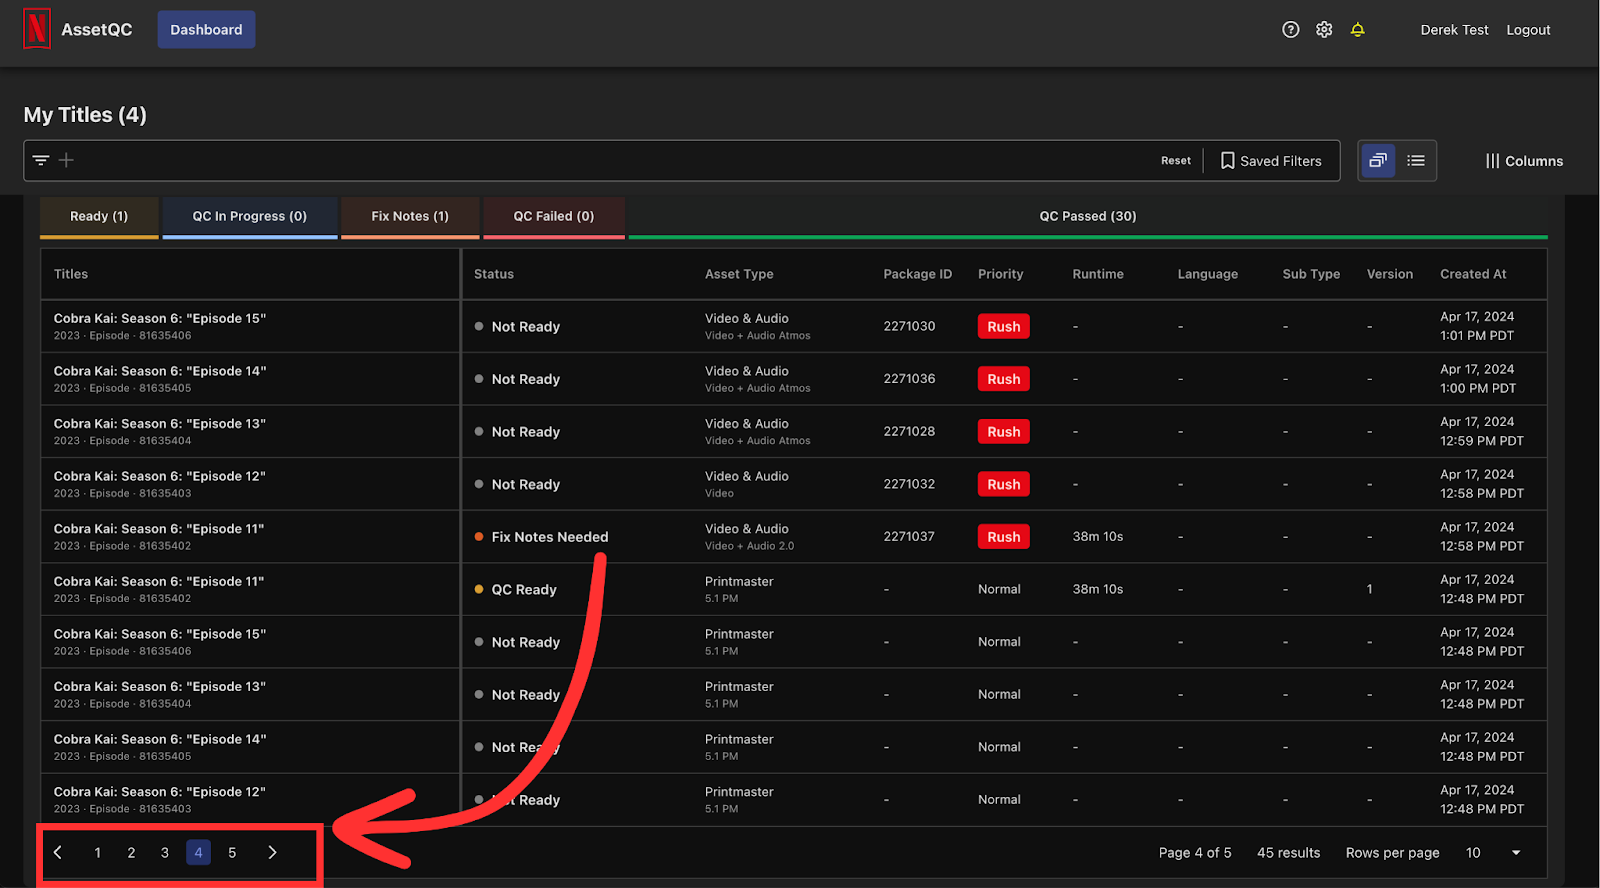Screen dimensions: 1600x888
Task: Open the Columns selector
Action: click(x=1524, y=161)
